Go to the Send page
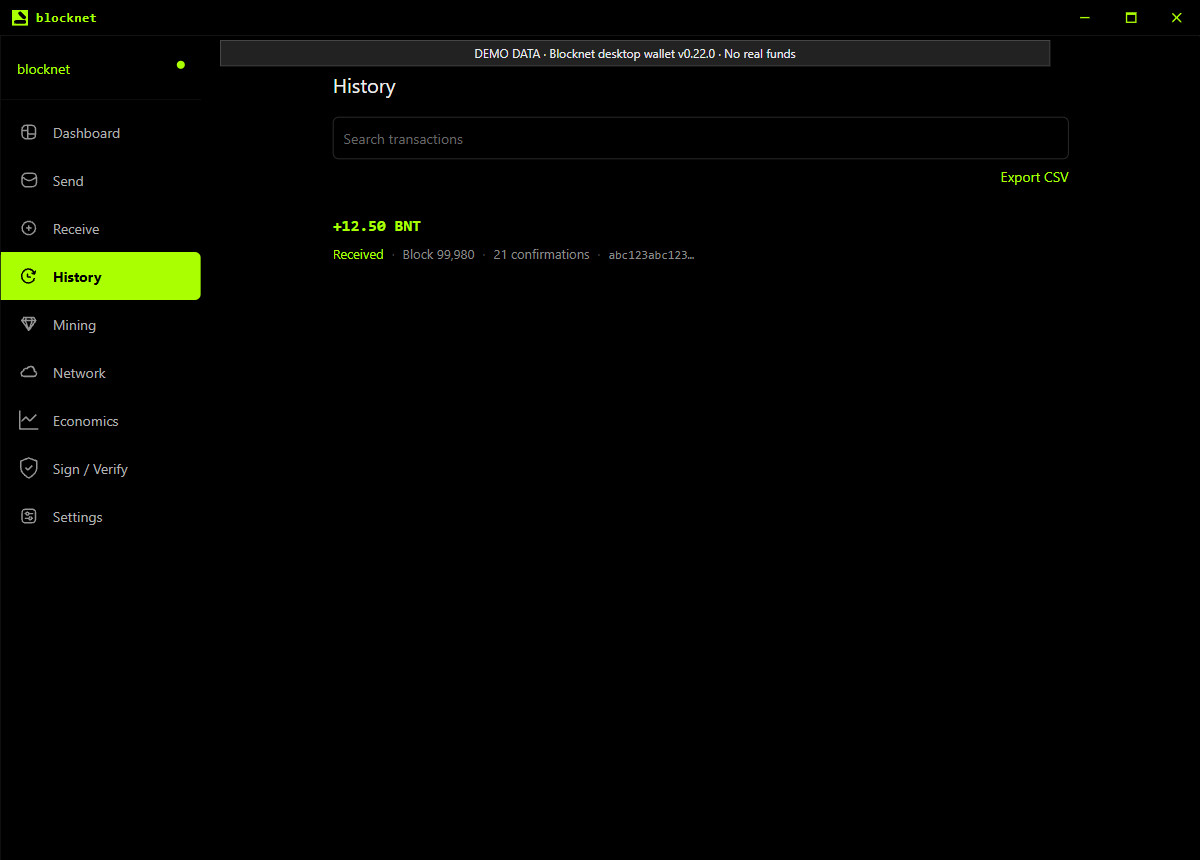The height and width of the screenshot is (860, 1200). (x=100, y=181)
